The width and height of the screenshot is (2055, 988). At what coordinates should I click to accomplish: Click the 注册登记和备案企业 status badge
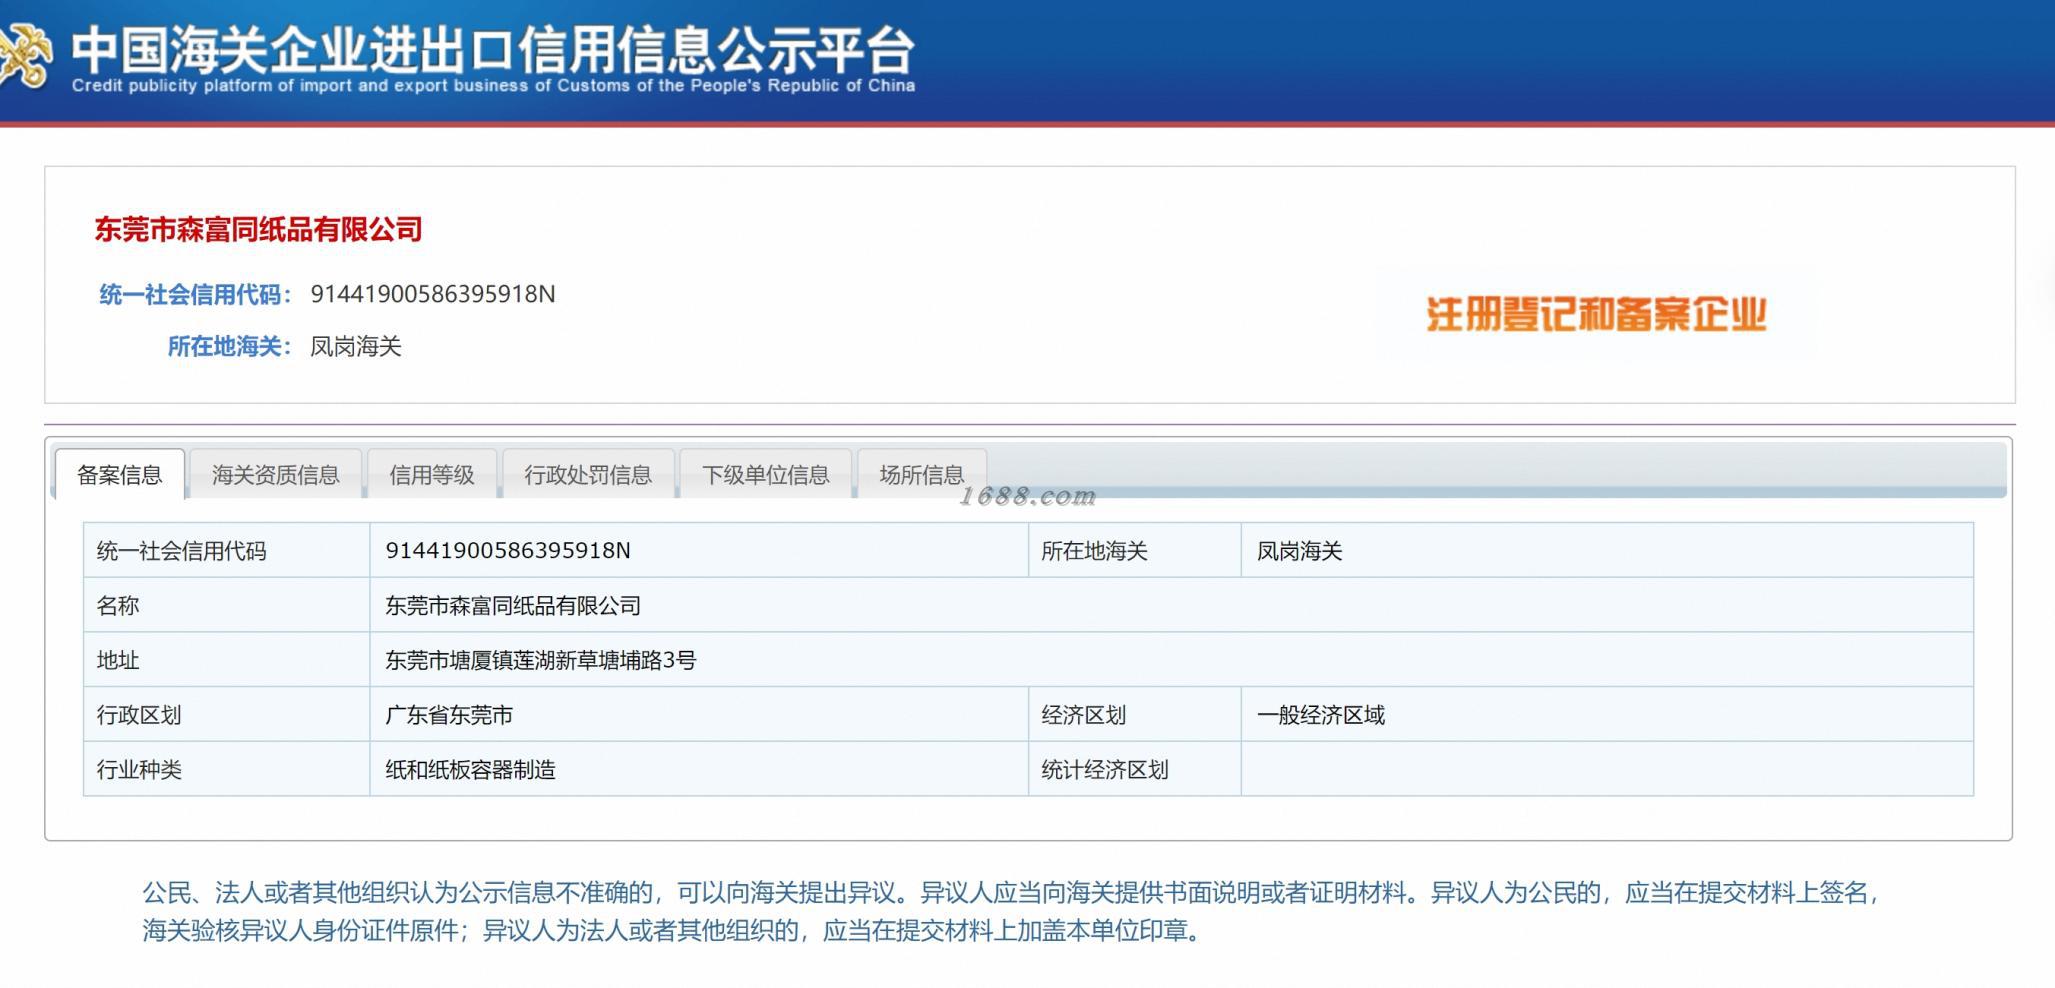point(1596,314)
